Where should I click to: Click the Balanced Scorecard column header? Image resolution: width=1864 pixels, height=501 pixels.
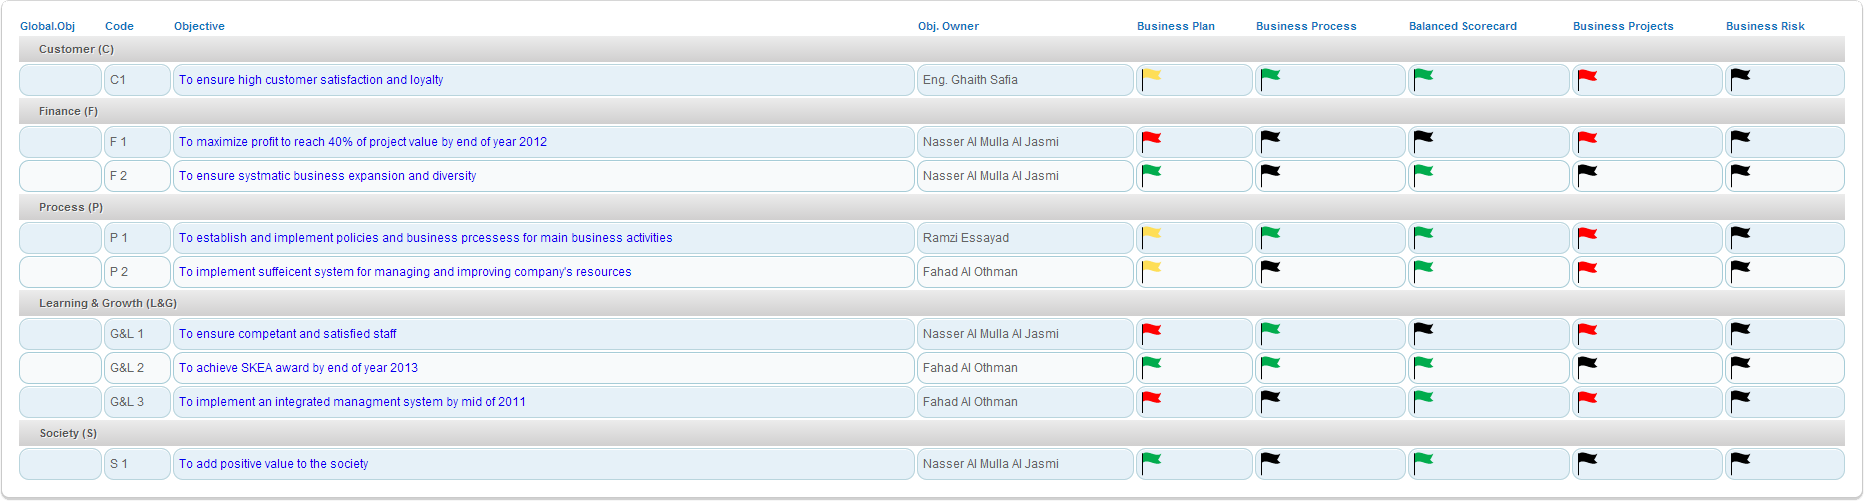pos(1462,26)
